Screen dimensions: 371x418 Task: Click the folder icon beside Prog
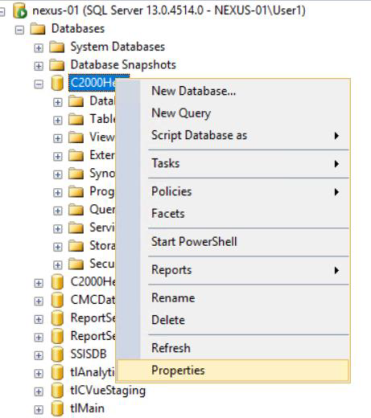[x=76, y=191]
